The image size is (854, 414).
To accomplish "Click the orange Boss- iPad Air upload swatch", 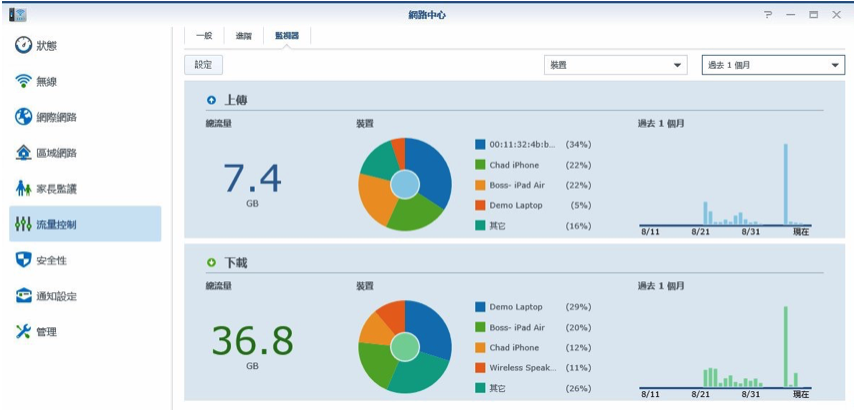I will (480, 185).
